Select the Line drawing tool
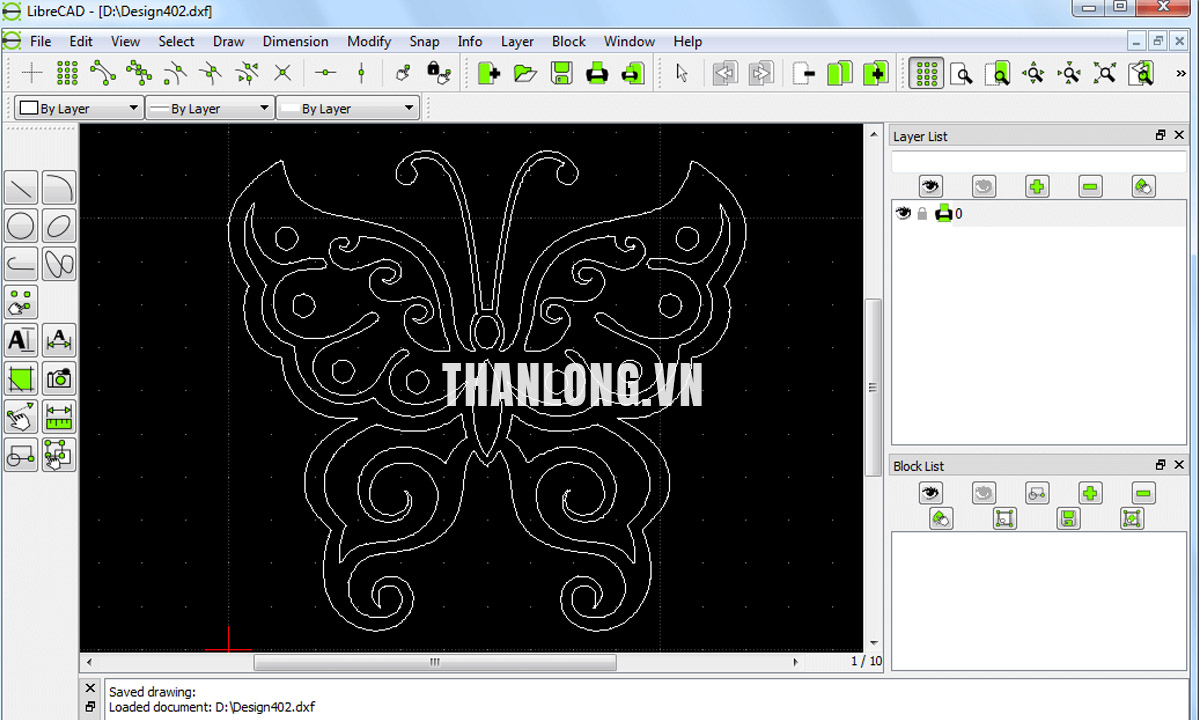Image resolution: width=1200 pixels, height=720 pixels. pyautogui.click(x=22, y=187)
